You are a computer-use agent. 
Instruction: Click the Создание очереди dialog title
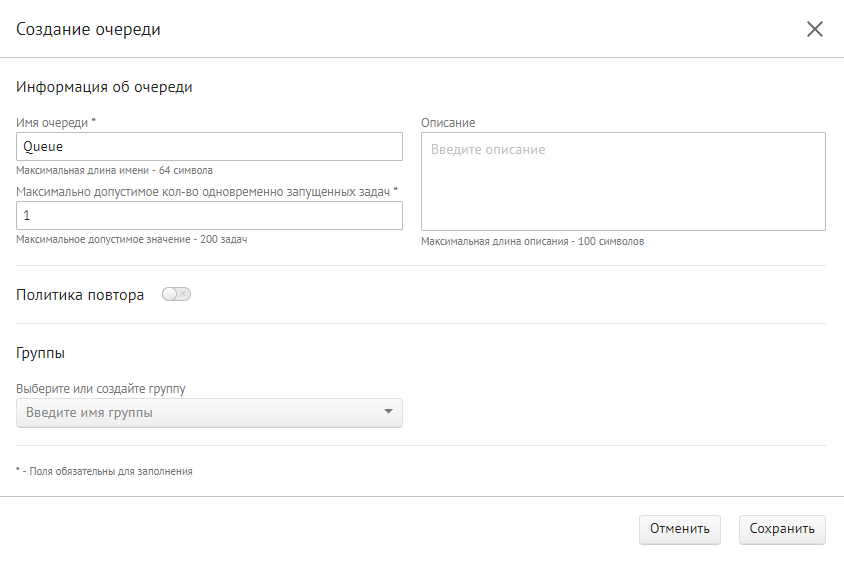89,30
